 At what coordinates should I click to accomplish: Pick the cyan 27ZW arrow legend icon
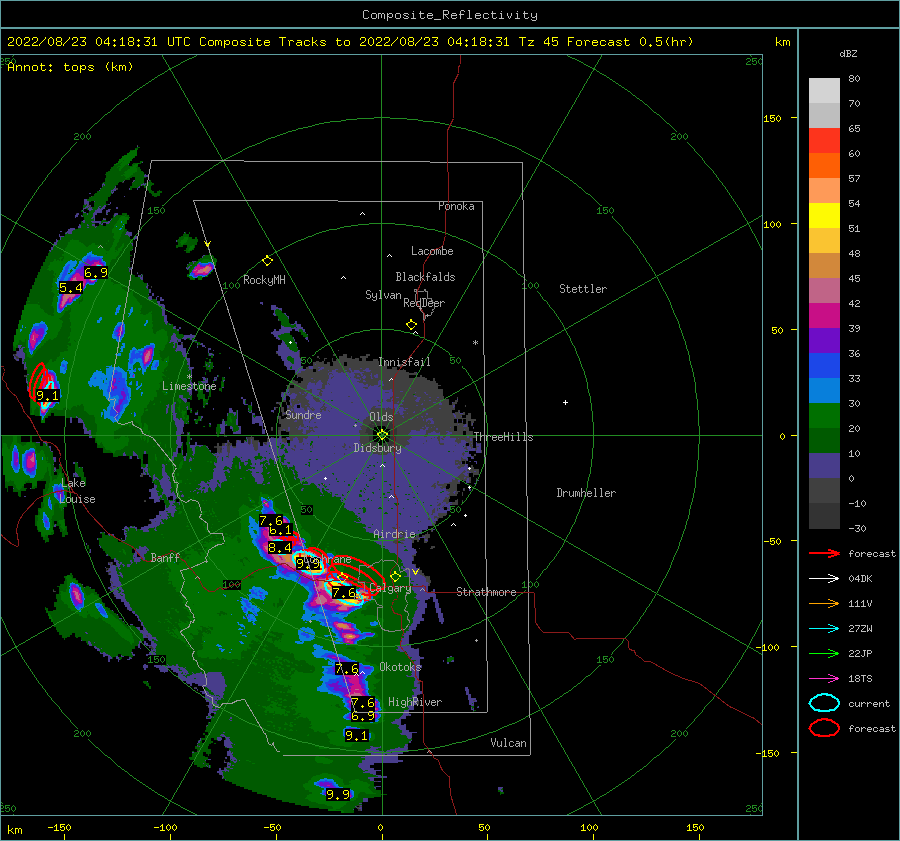(x=824, y=629)
